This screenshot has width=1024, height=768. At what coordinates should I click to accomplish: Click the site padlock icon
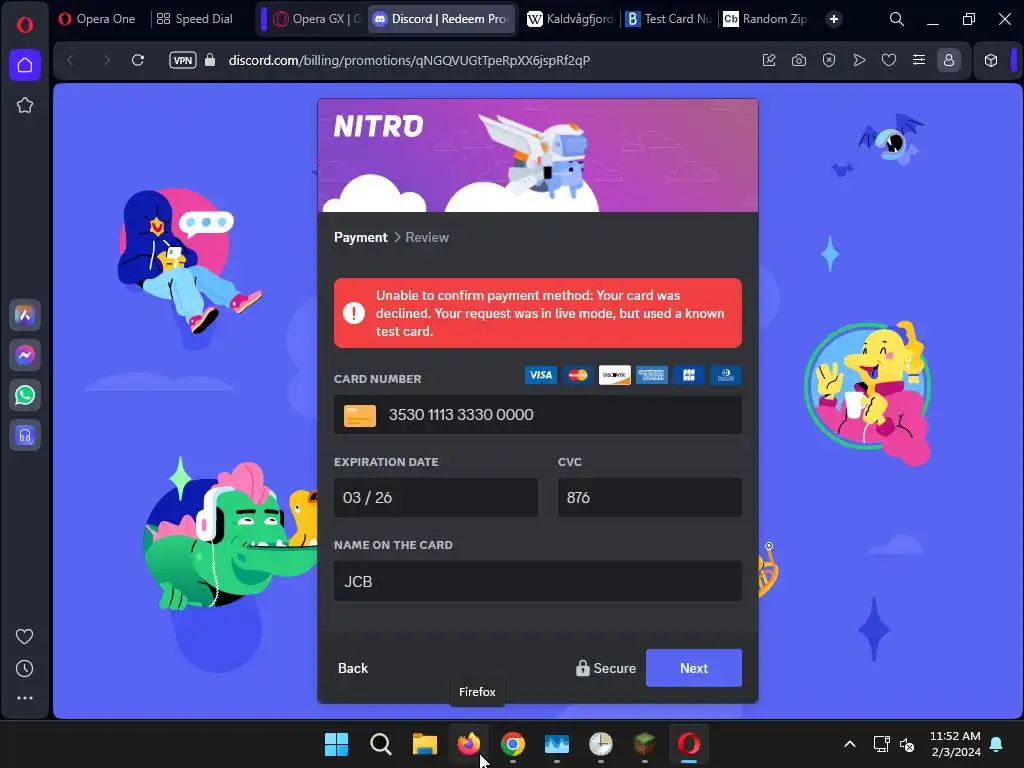pyautogui.click(x=210, y=60)
